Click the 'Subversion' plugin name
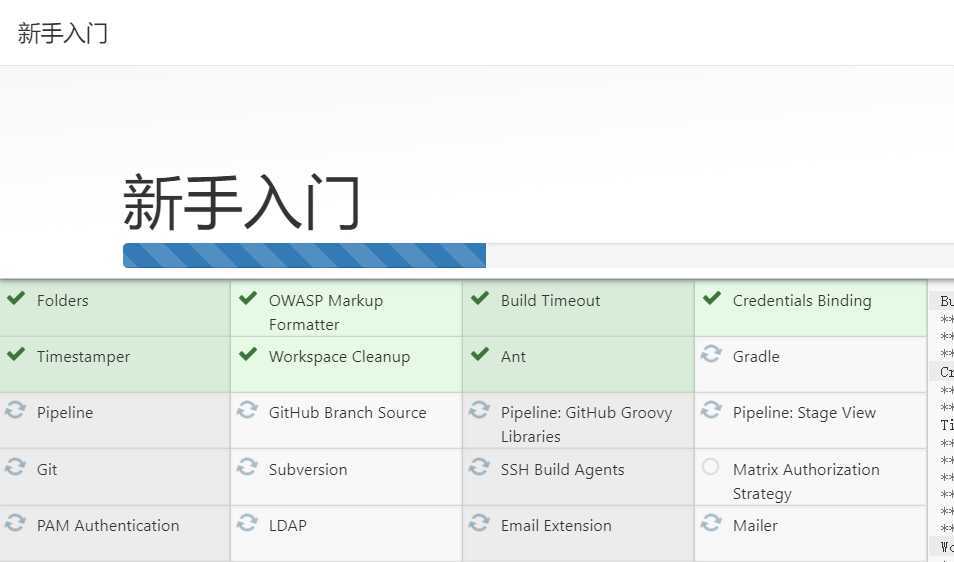This screenshot has width=954, height=562. (308, 470)
